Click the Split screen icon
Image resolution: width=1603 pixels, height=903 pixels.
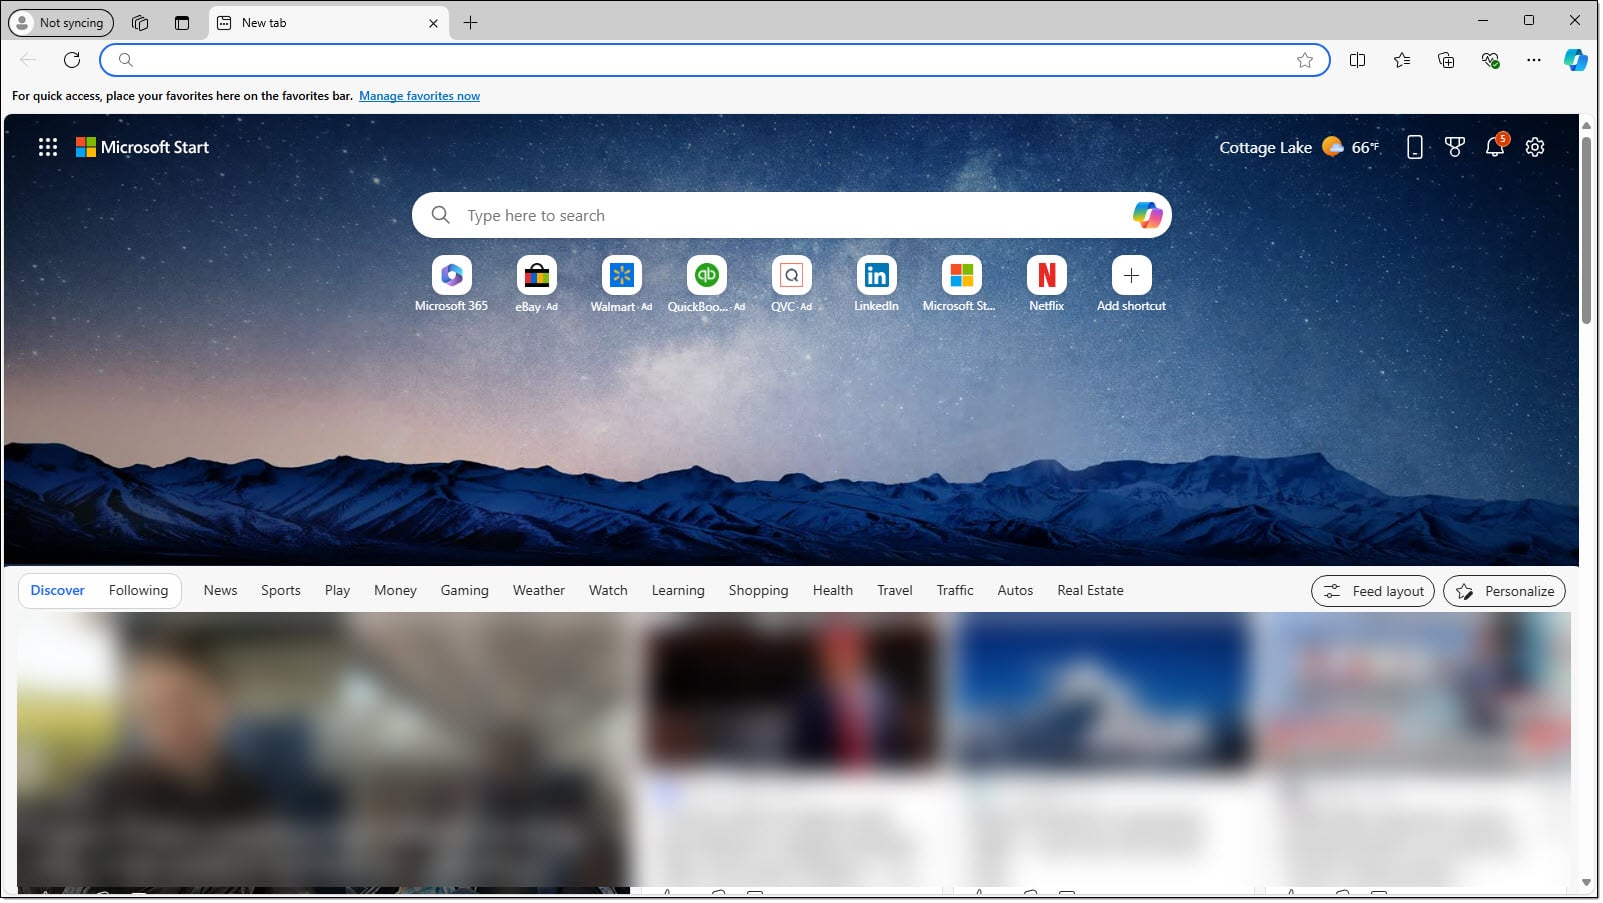1357,60
